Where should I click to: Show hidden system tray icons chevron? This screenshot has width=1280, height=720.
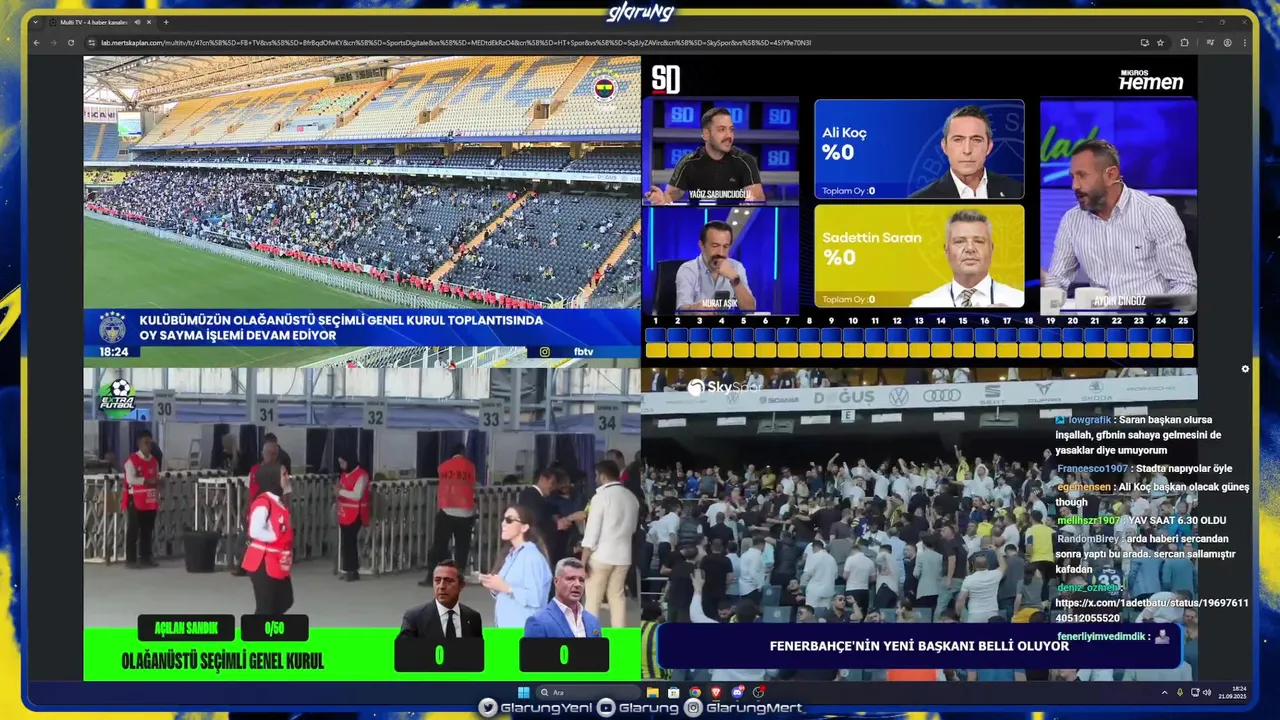1164,692
